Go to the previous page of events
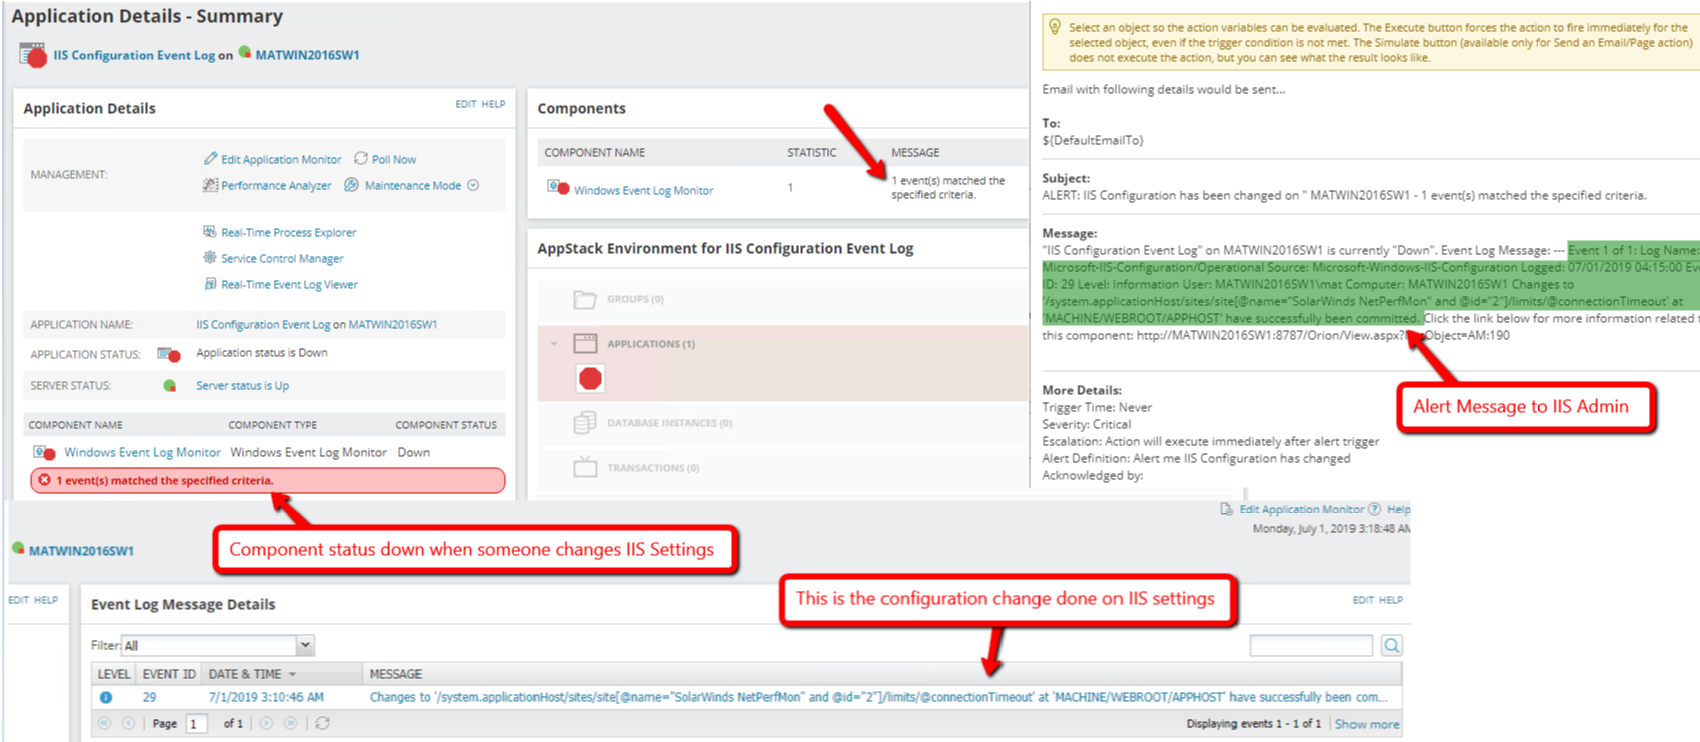 pos(128,723)
